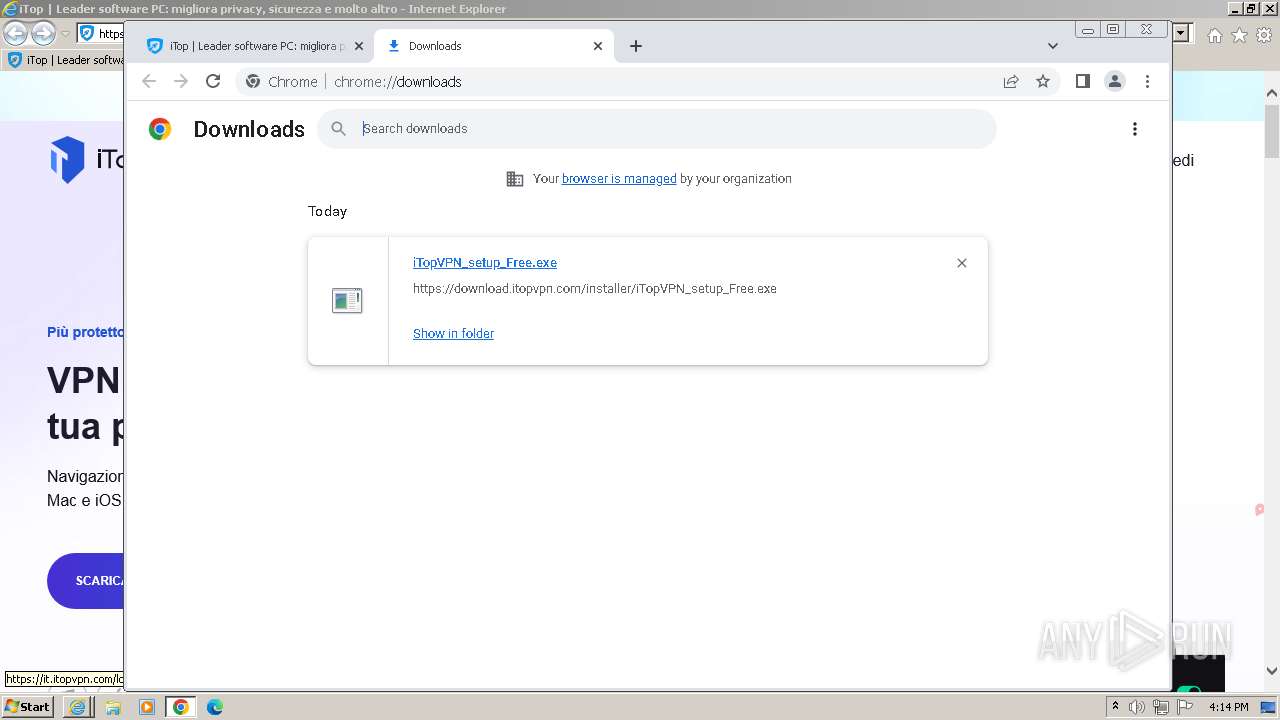Viewport: 1280px width, 720px height.
Task: Click the magnifier icon in the search downloads box
Action: (339, 129)
